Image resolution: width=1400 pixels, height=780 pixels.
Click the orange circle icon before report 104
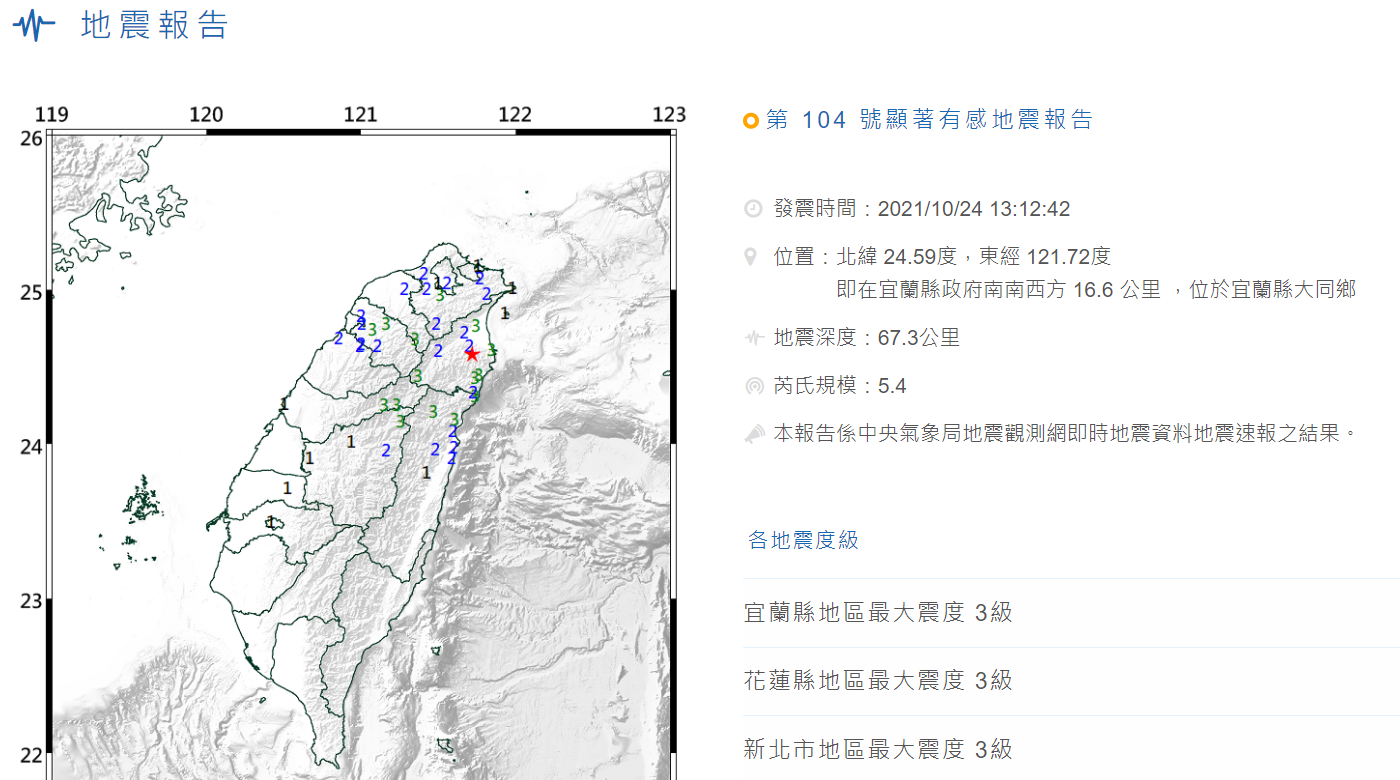[751, 121]
